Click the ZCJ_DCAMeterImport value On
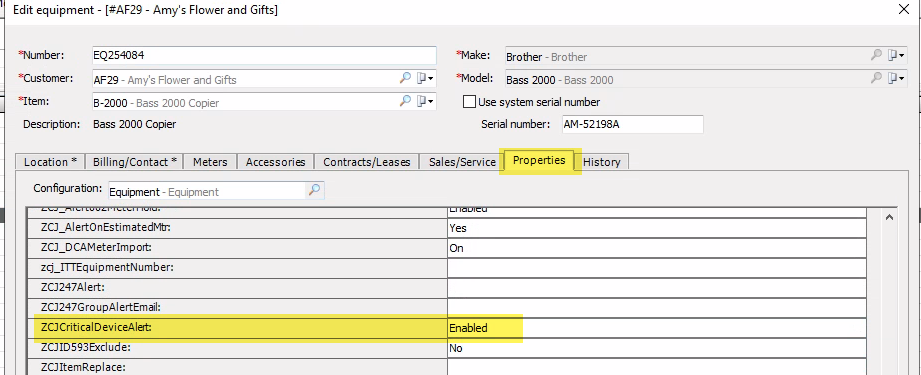Viewport: 921px width, 375px height. pos(657,247)
